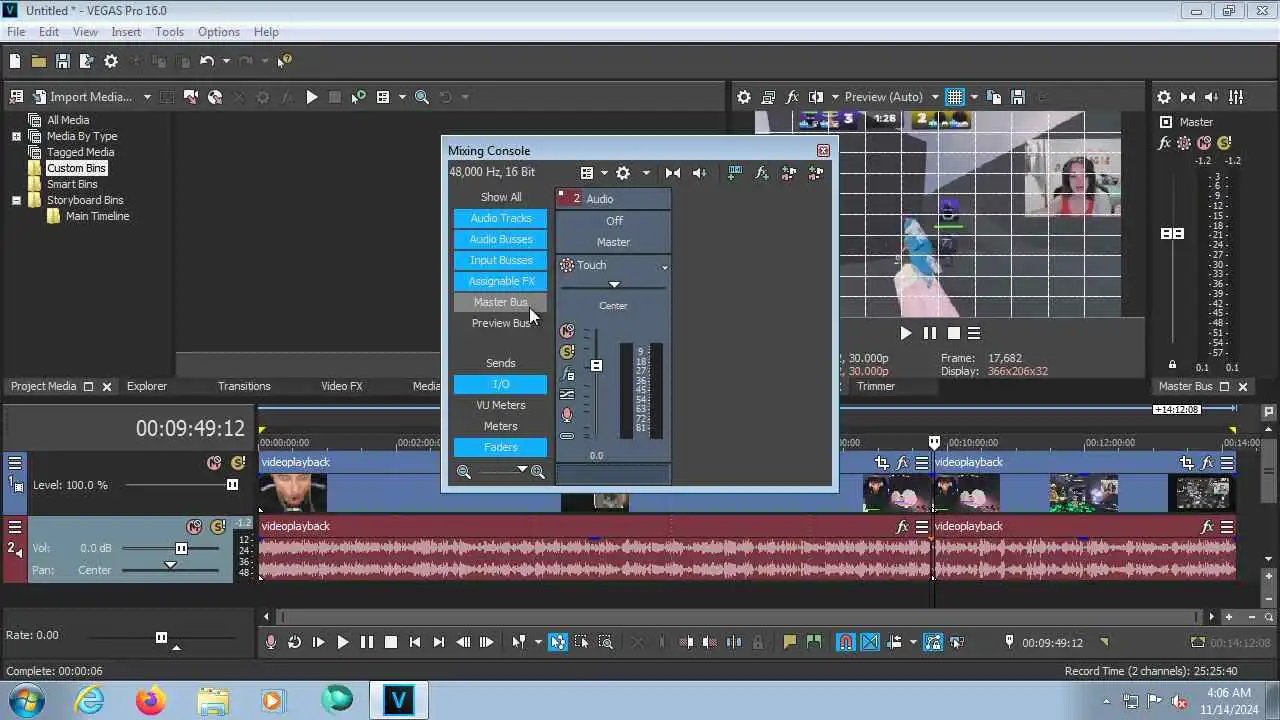Open Master FX in Master Bus panel

click(1165, 143)
